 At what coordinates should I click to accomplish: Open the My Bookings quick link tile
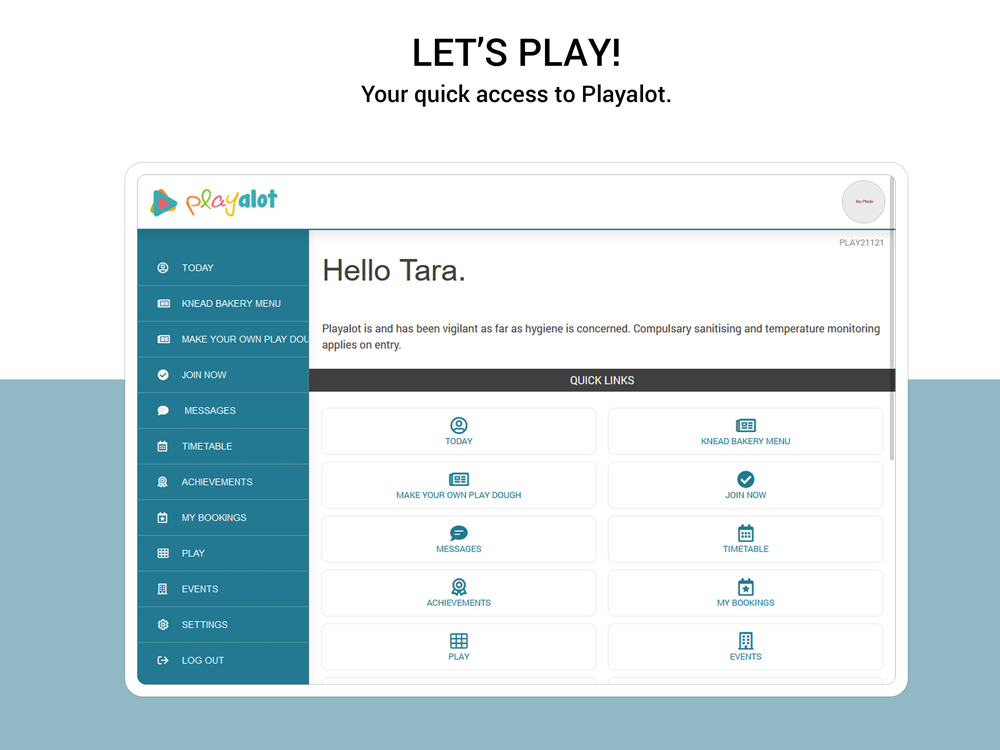click(x=745, y=594)
